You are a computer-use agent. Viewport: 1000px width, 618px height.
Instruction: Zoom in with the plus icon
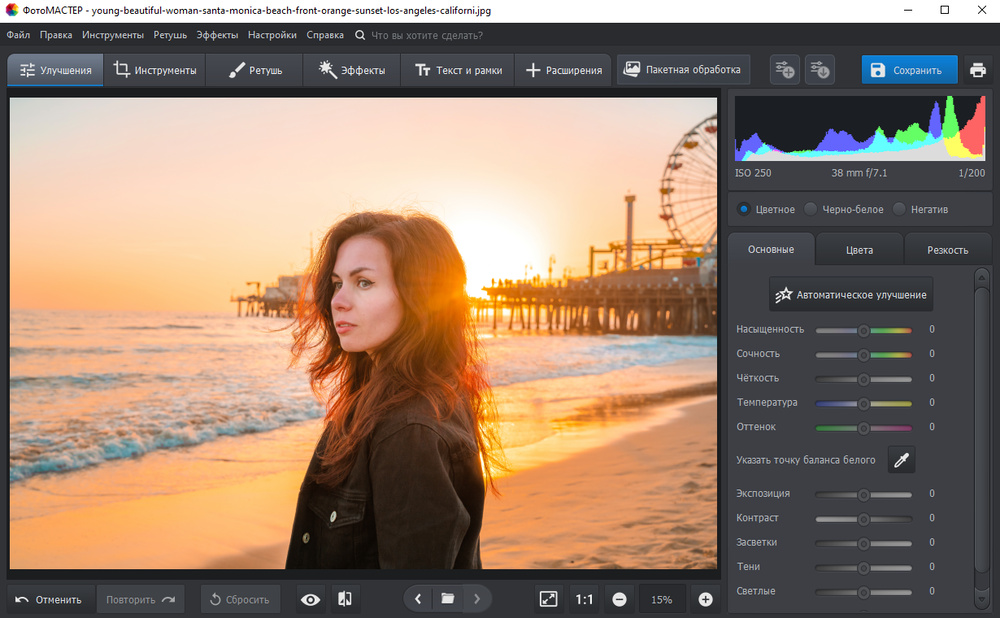point(705,599)
